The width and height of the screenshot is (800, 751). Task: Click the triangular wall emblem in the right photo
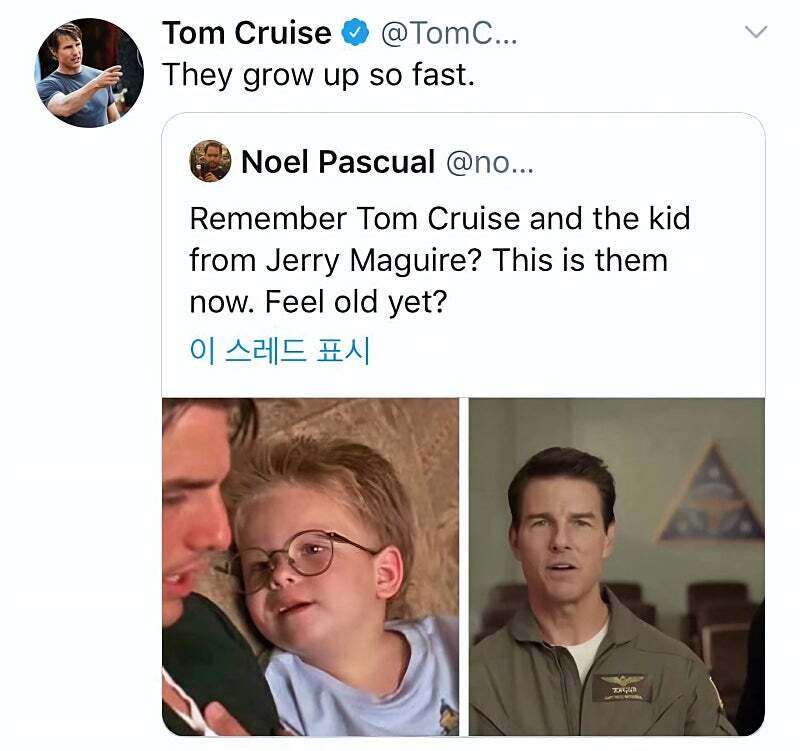(x=710, y=495)
